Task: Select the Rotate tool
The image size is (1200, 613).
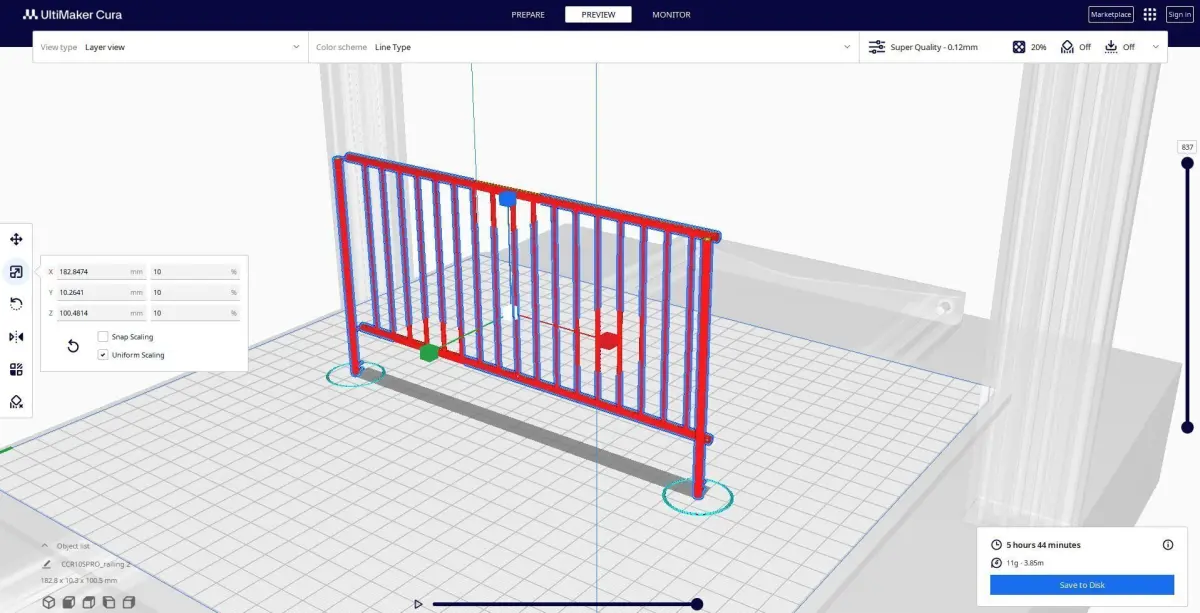Action: [x=16, y=304]
